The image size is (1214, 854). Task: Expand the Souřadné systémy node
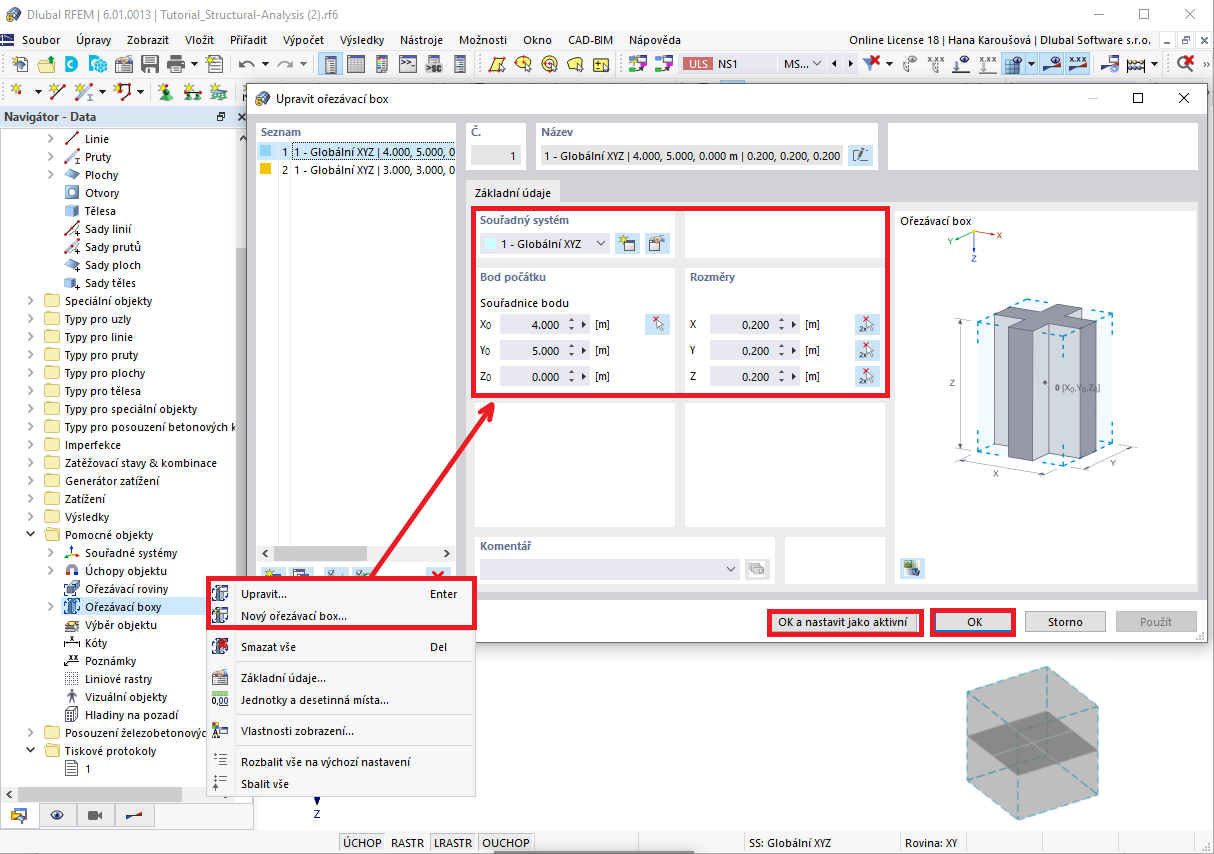click(51, 553)
